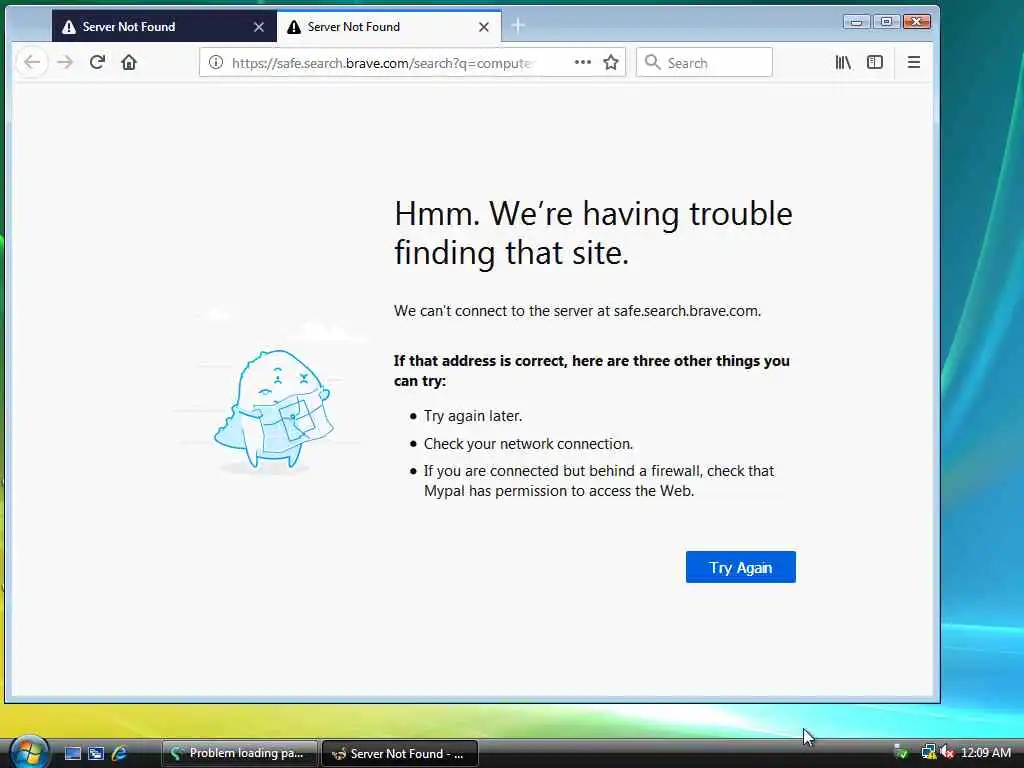Open the Library icon

tap(843, 63)
